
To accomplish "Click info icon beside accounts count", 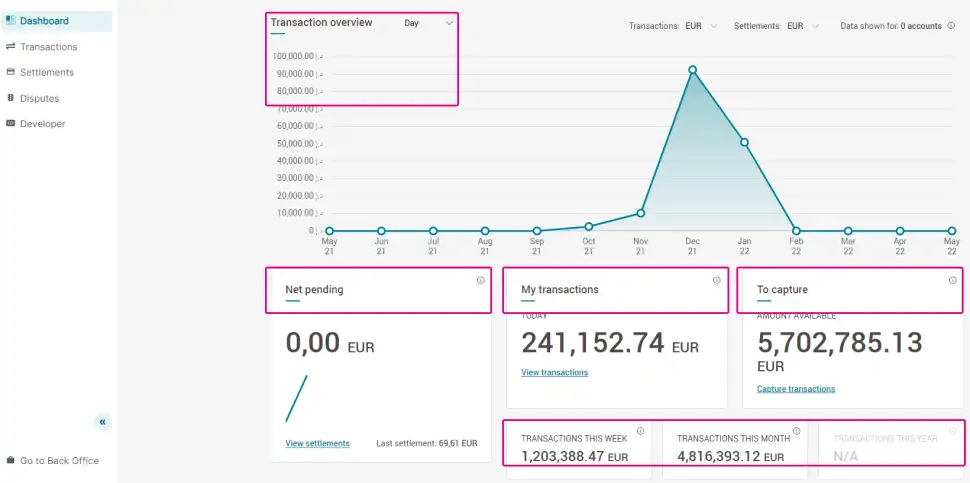I will pos(950,26).
